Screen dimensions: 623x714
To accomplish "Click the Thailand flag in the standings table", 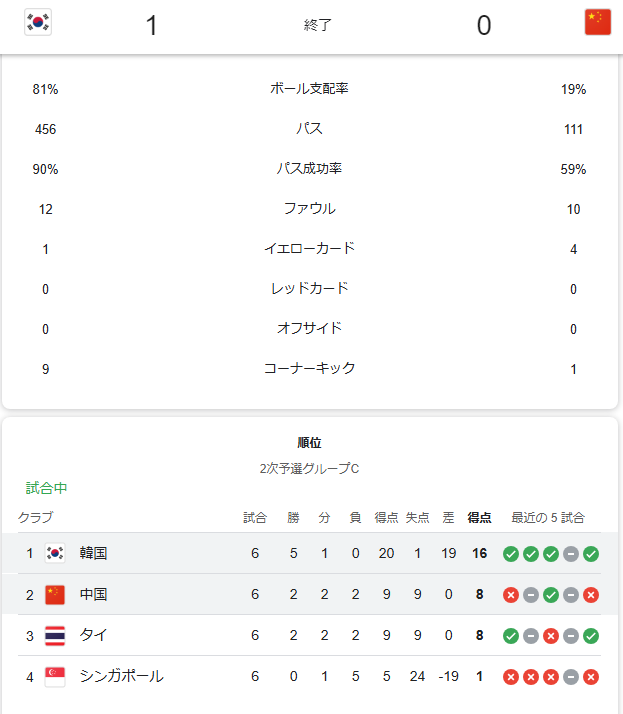I will coord(55,636).
